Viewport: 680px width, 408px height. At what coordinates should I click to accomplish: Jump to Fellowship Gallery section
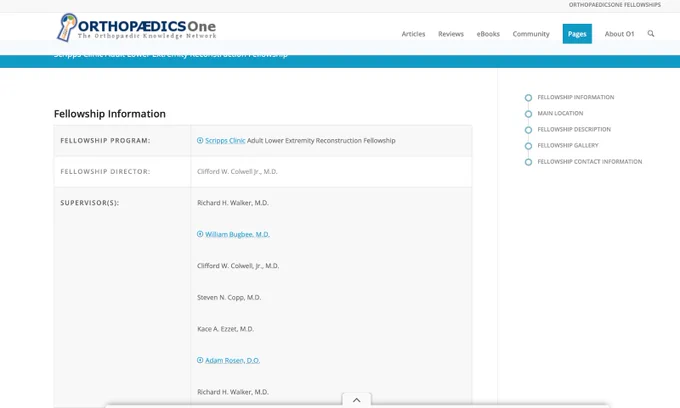[x=568, y=145]
